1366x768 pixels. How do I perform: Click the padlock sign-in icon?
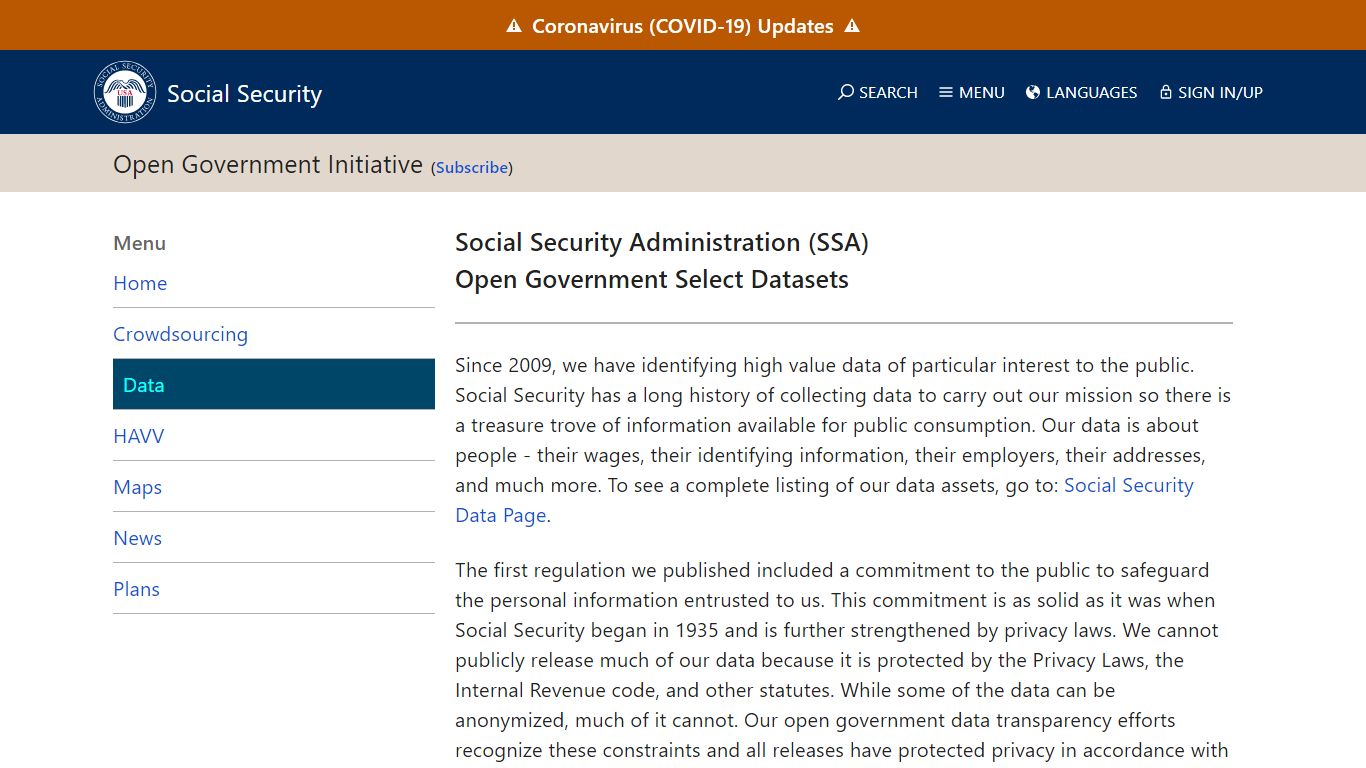(x=1165, y=92)
